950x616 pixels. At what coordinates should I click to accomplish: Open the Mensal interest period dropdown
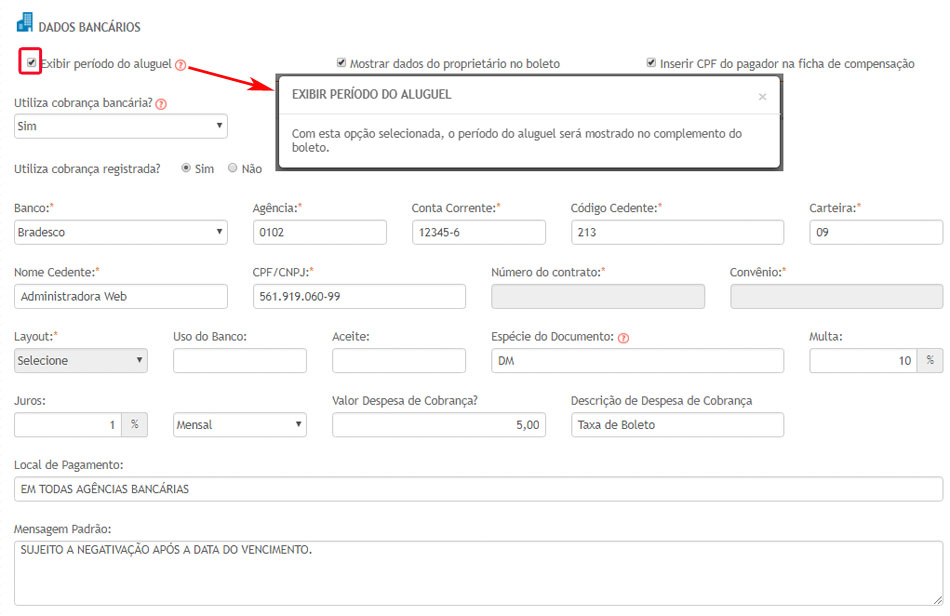tap(239, 425)
